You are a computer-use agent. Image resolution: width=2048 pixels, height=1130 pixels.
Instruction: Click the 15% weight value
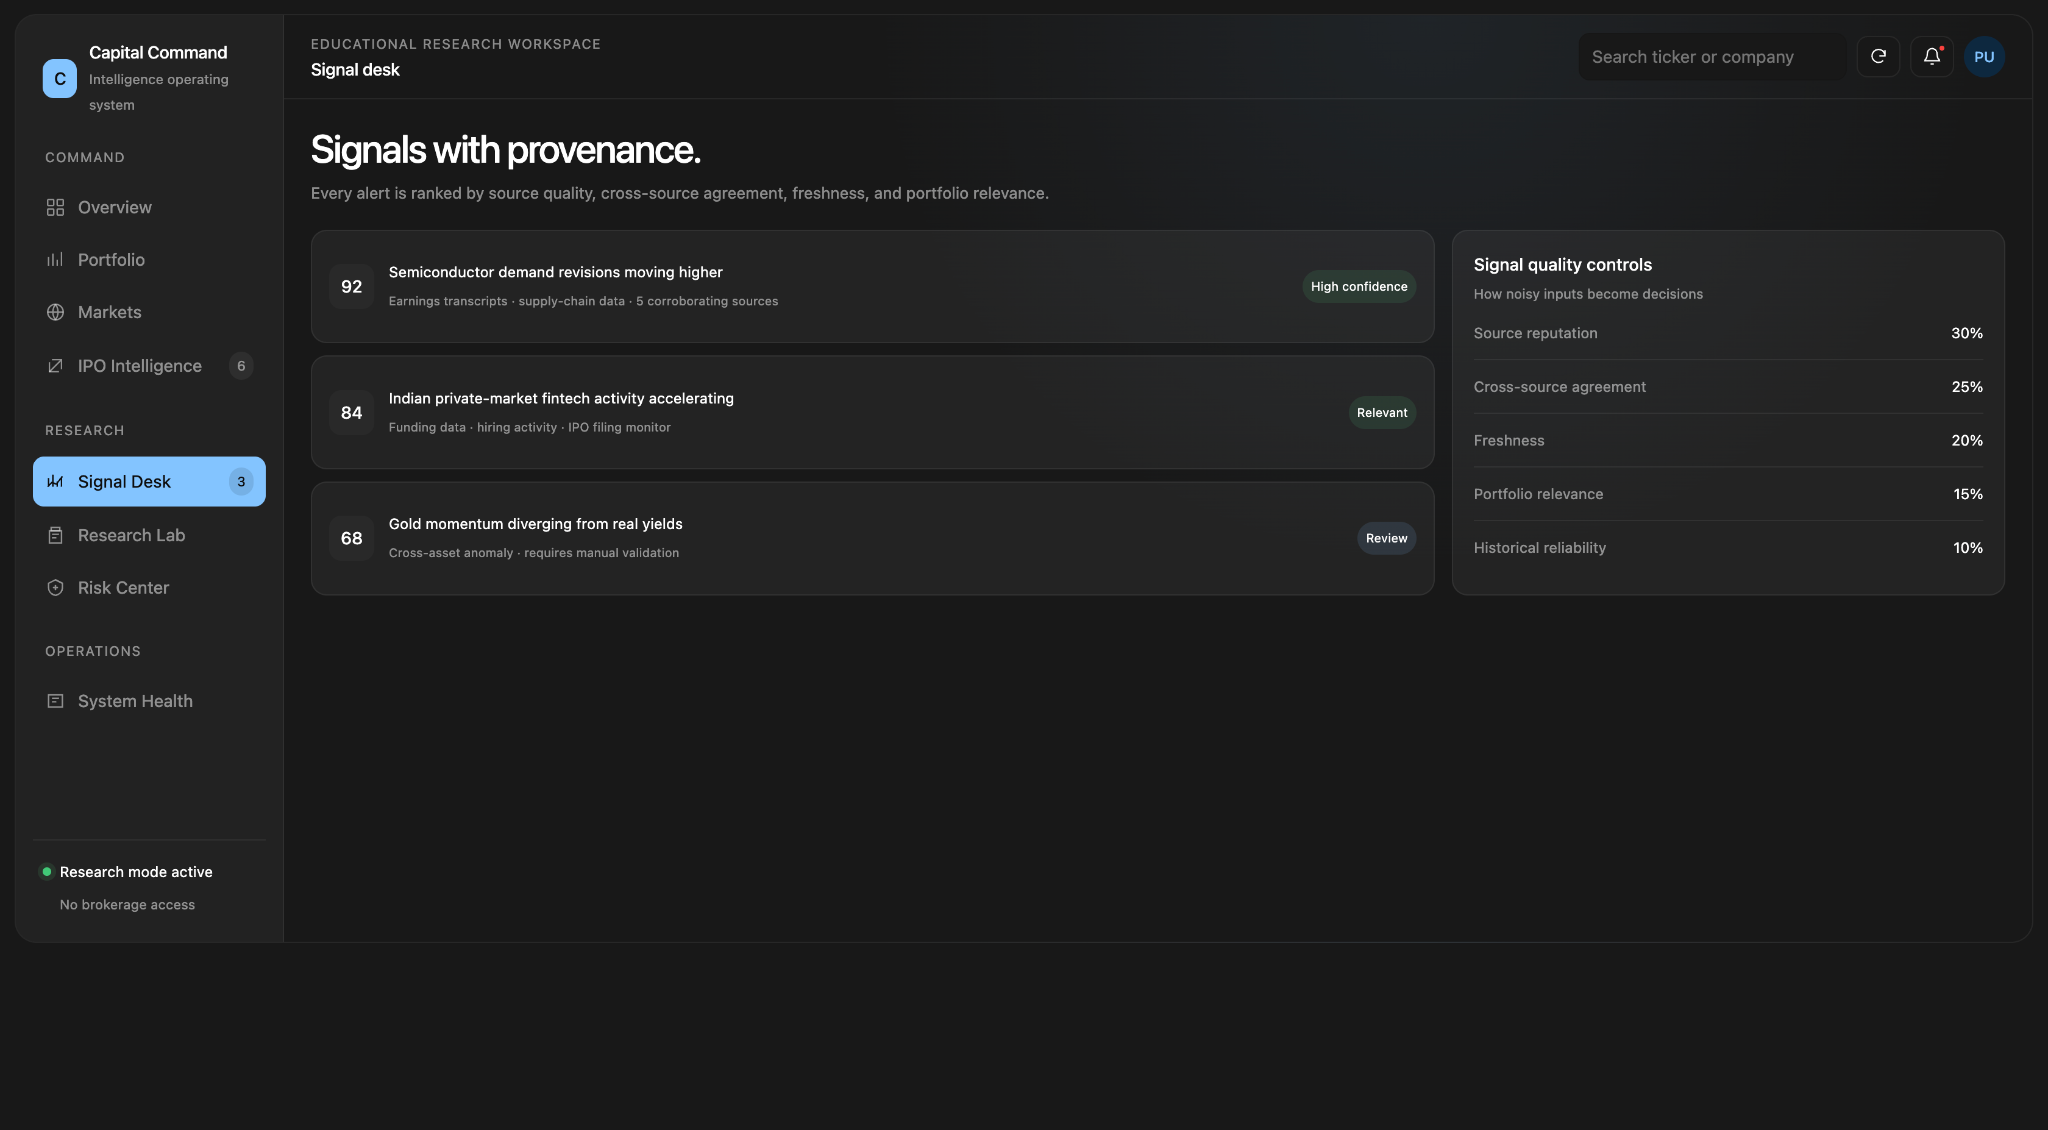tap(1968, 494)
